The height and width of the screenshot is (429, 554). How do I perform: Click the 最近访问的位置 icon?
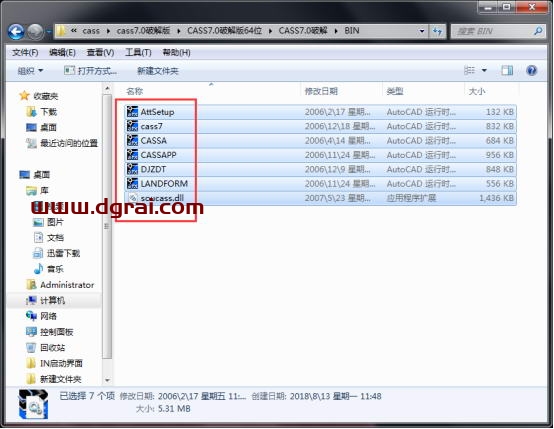point(31,143)
